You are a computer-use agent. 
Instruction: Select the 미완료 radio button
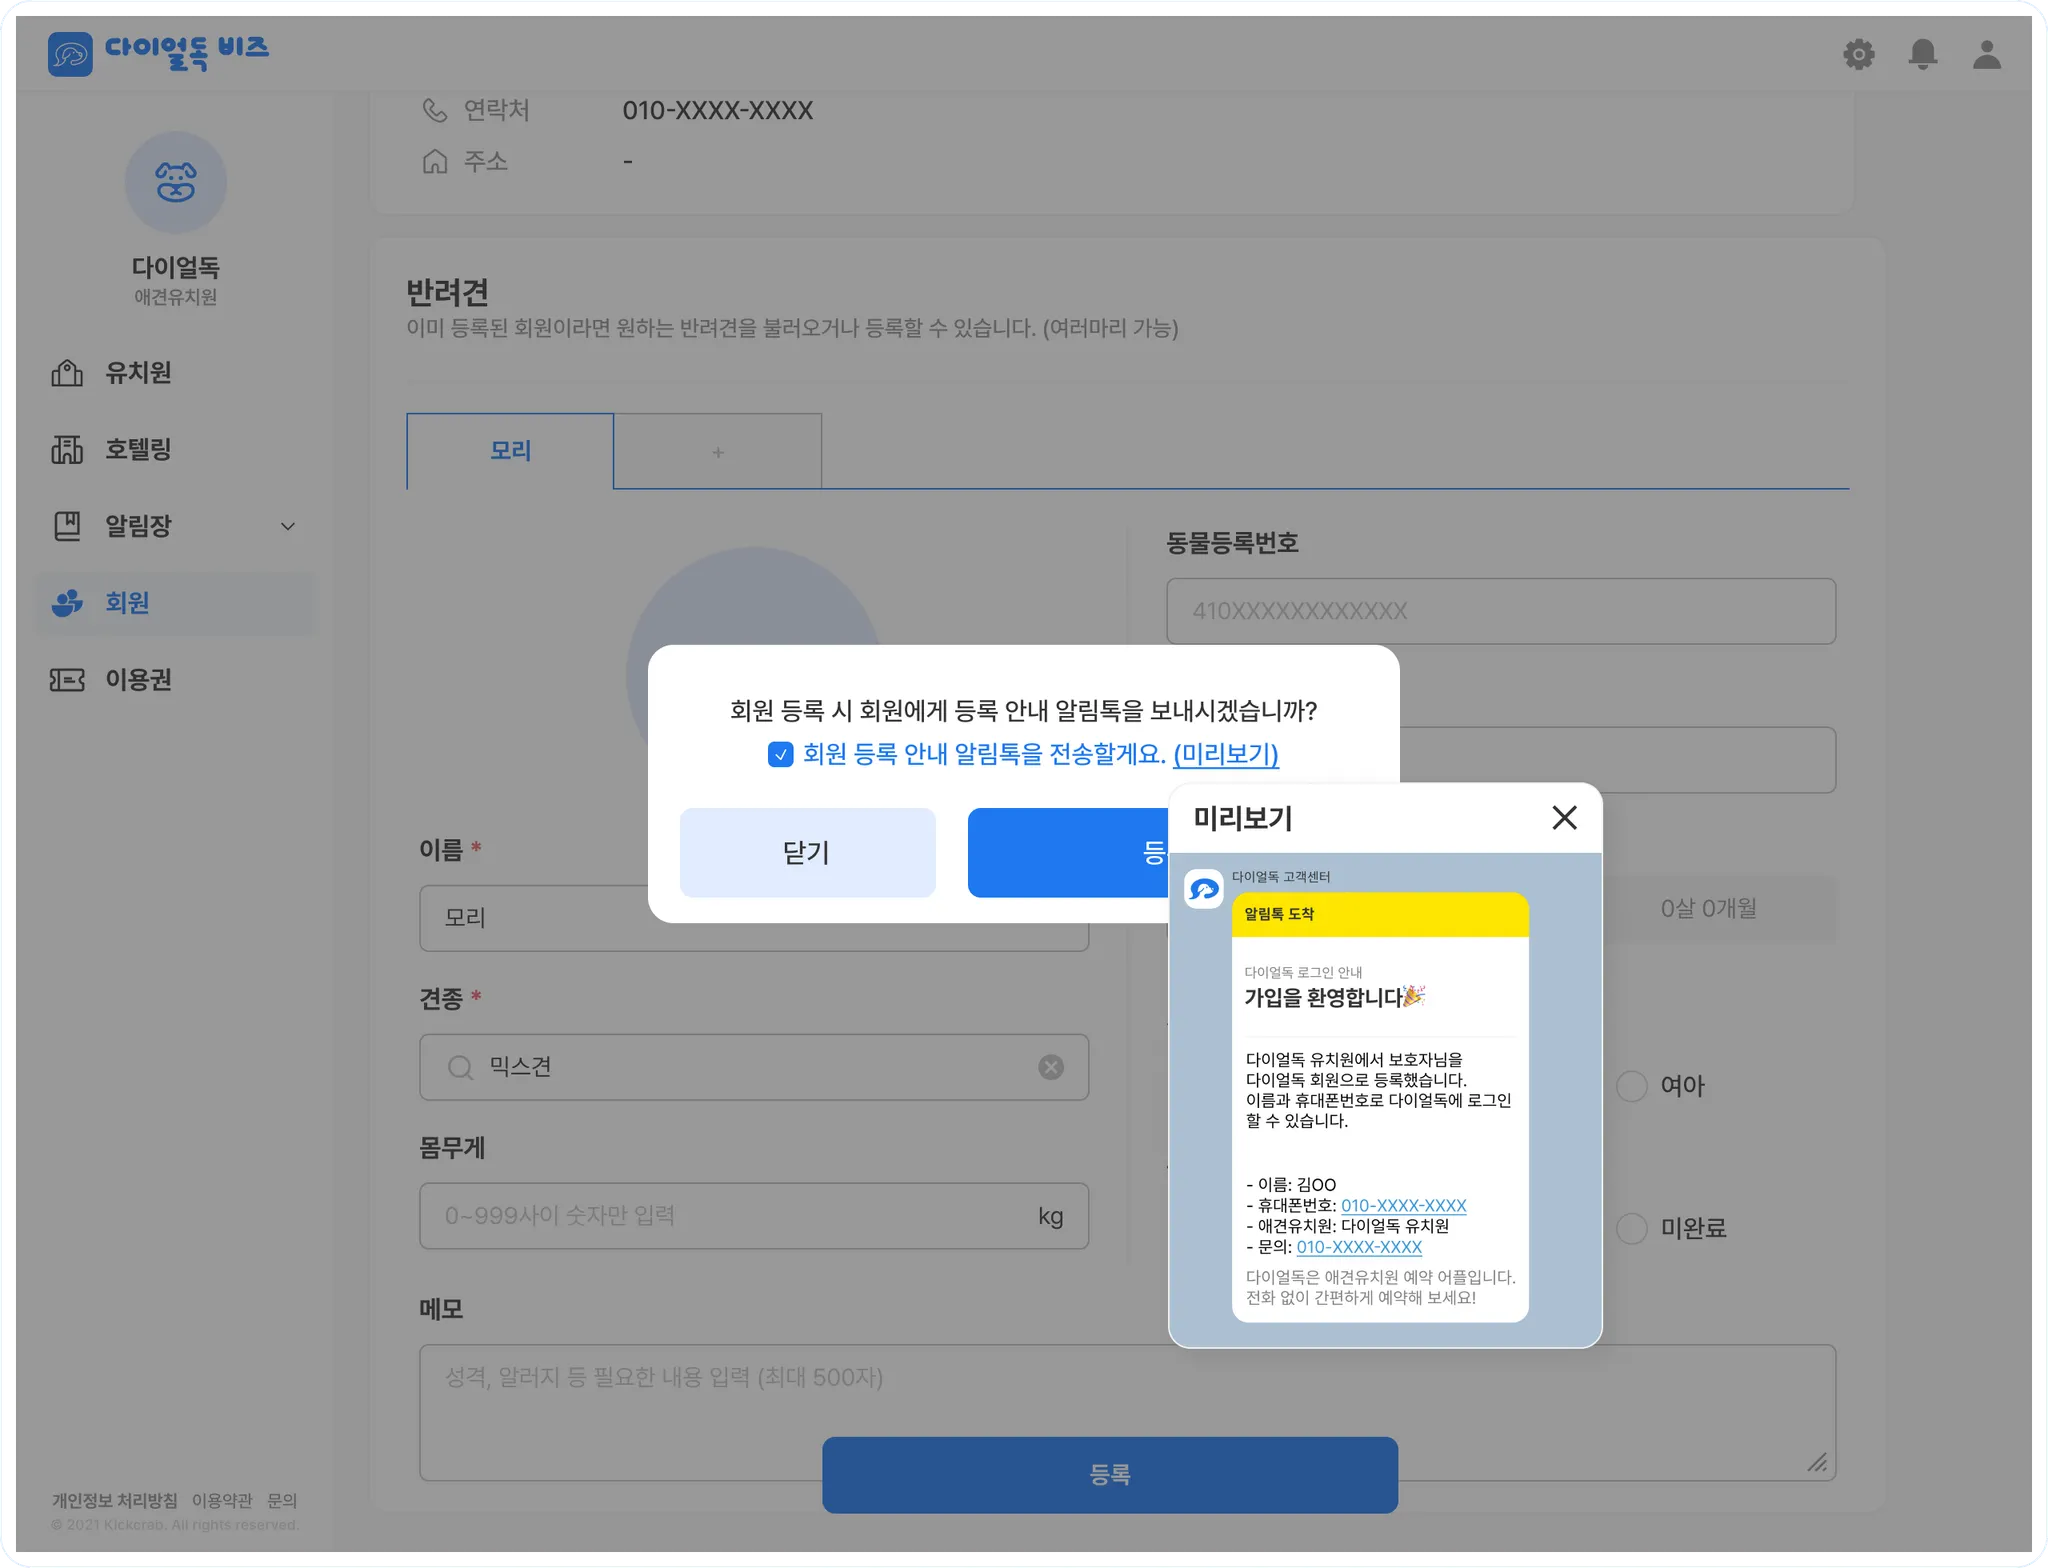click(1632, 1228)
